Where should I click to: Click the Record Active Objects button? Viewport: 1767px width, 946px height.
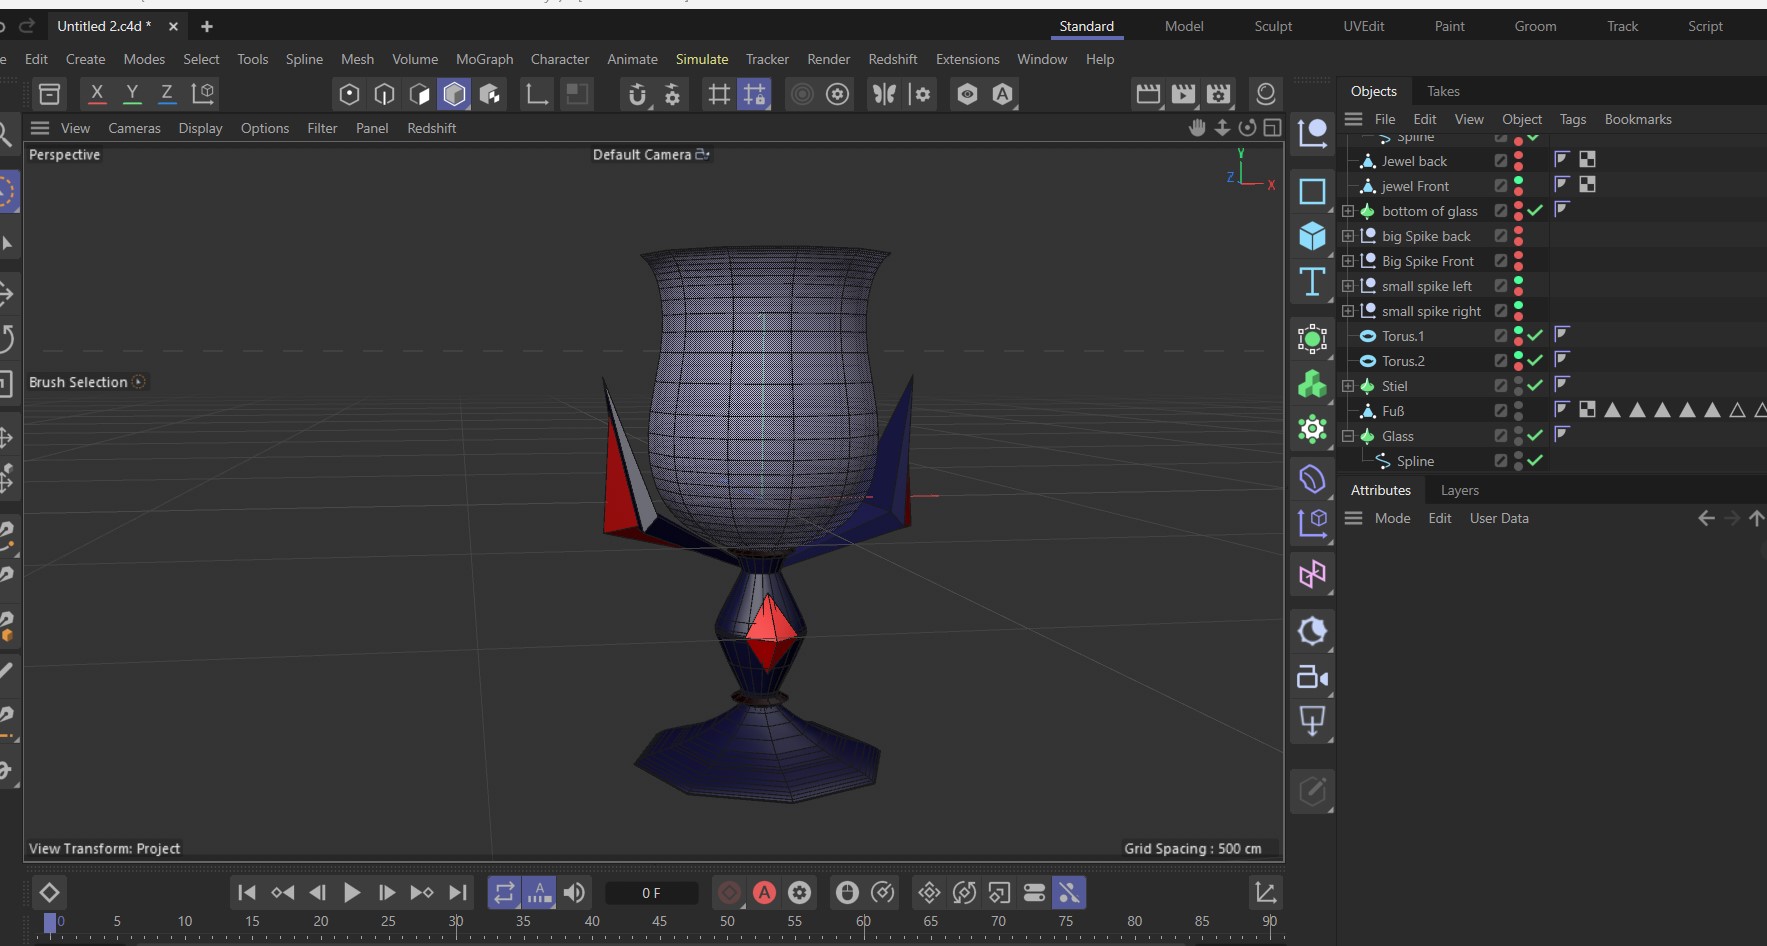(x=730, y=893)
